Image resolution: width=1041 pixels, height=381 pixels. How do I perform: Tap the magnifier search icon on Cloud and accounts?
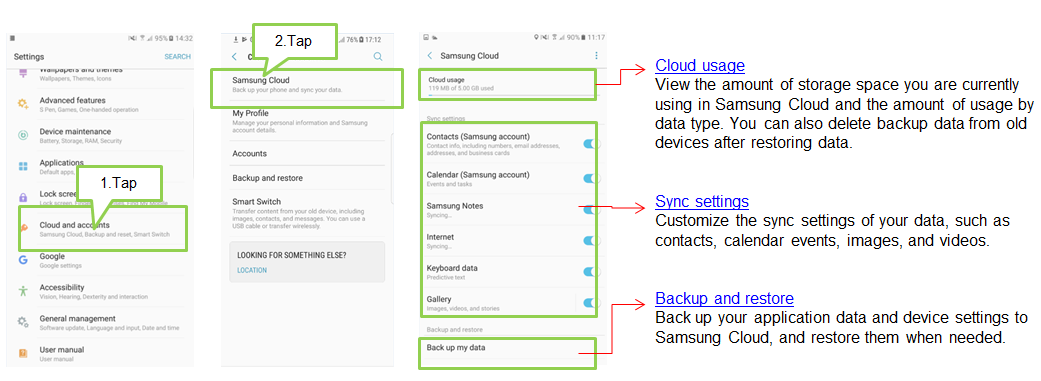pyautogui.click(x=378, y=57)
